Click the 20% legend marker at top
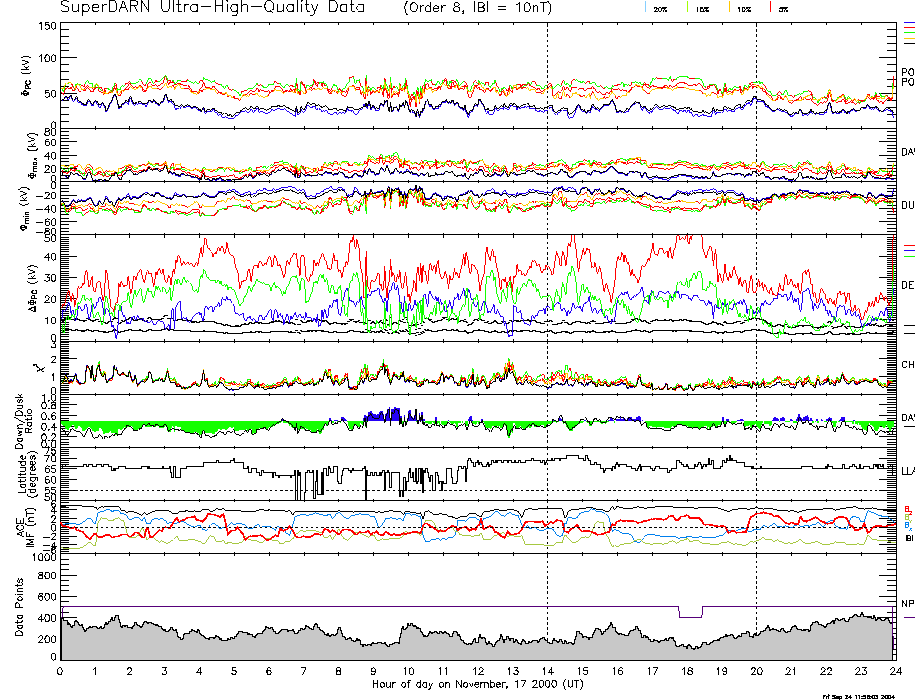The width and height of the screenshot is (915, 700). [x=659, y=8]
